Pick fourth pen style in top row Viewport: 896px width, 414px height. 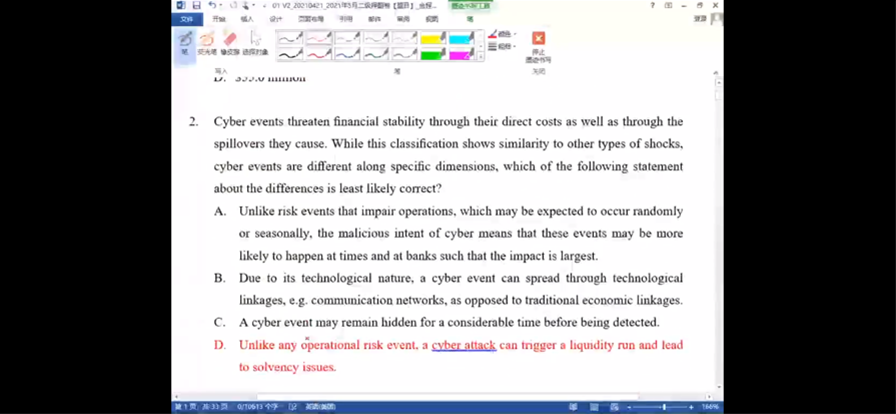376,38
